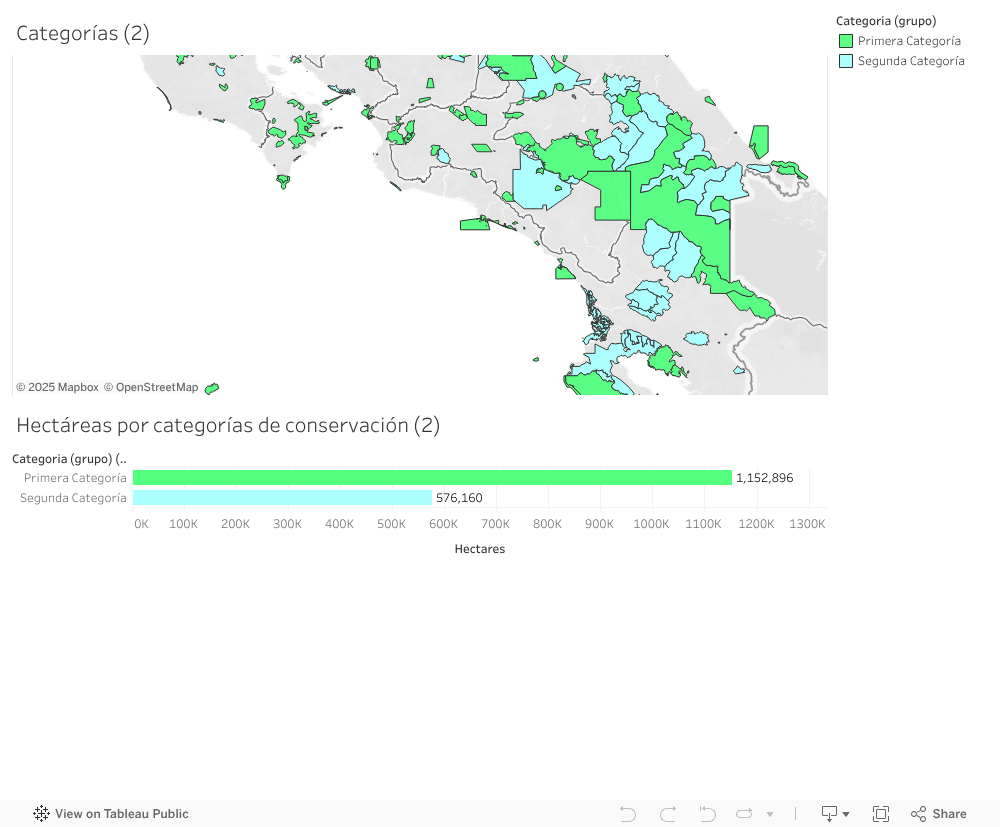Click the Categoria (grupo) axis header
Image resolution: width=1000 pixels, height=827 pixels.
[69, 459]
